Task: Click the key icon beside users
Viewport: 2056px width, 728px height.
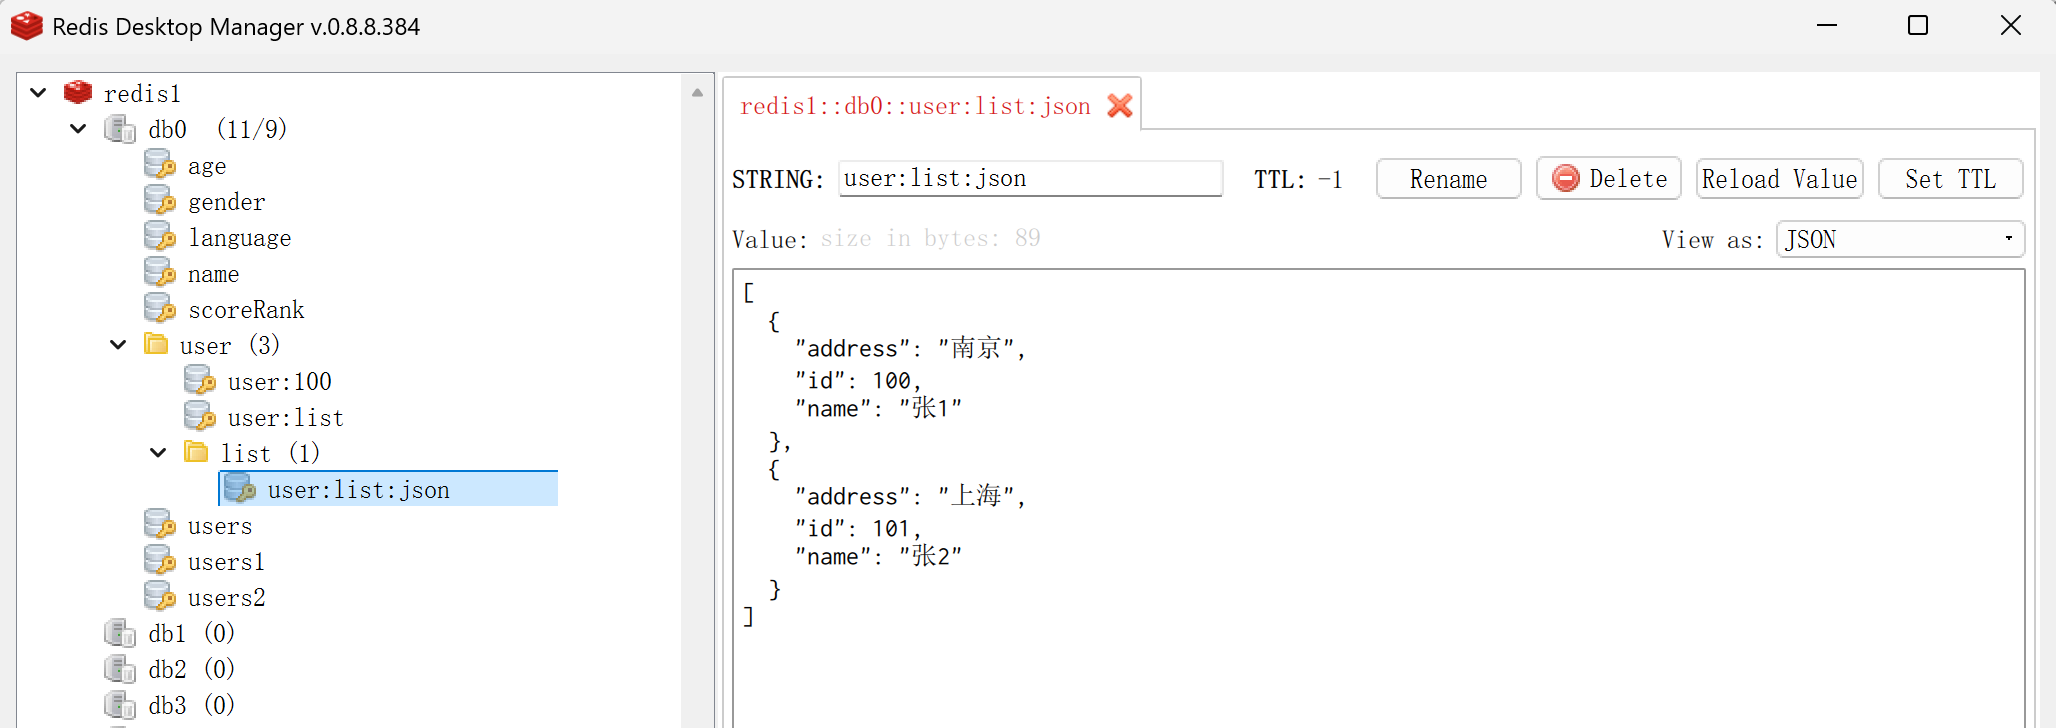Action: tap(160, 524)
